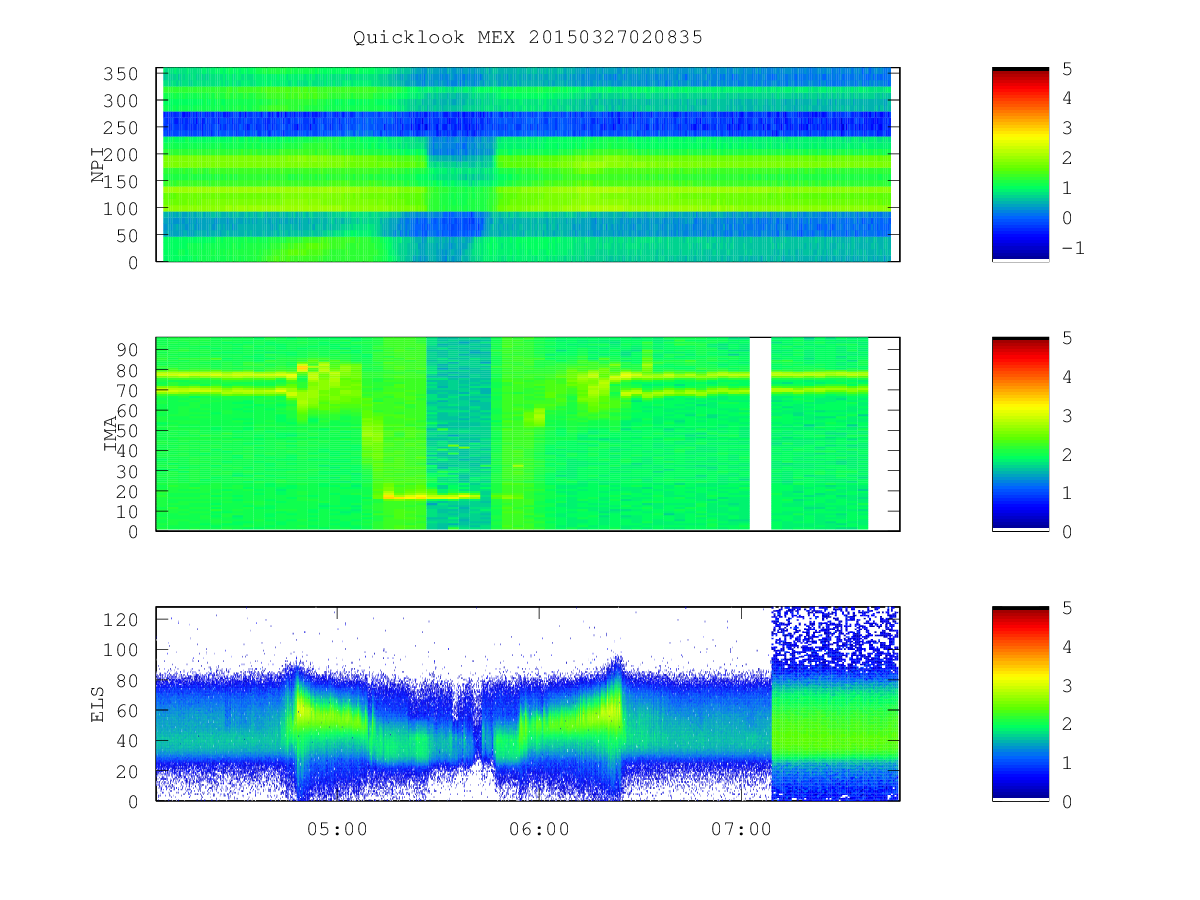This screenshot has height=900, width=1200.
Task: Click the 05:00 time tick label
Action: (337, 830)
